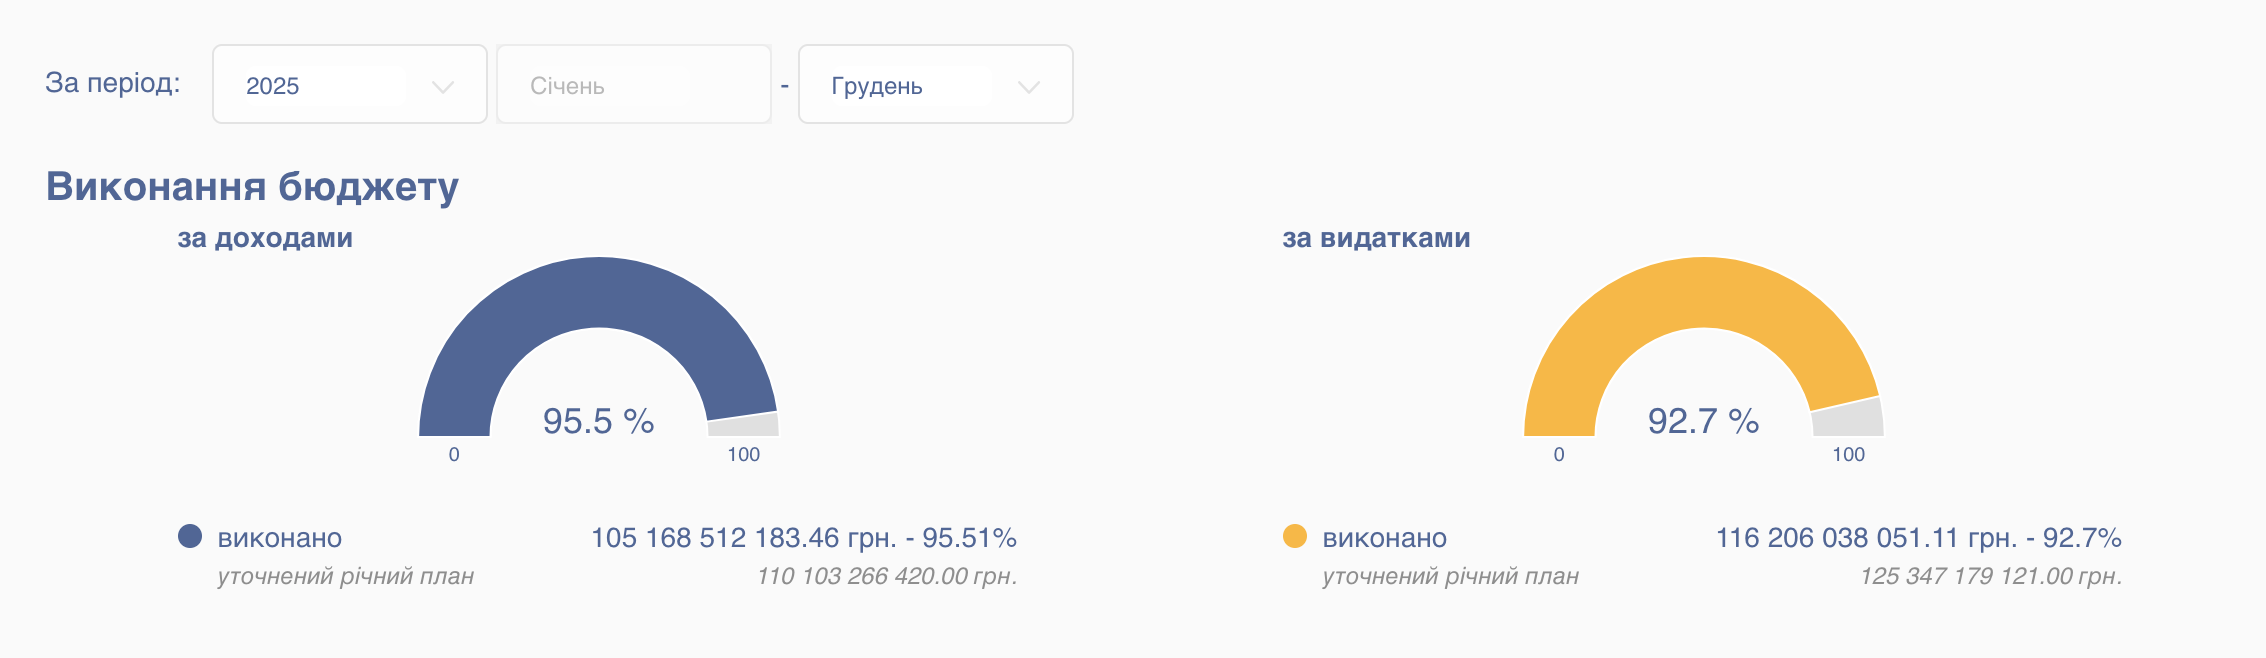Click the 'Виконання бюджету' title

pyautogui.click(x=252, y=187)
